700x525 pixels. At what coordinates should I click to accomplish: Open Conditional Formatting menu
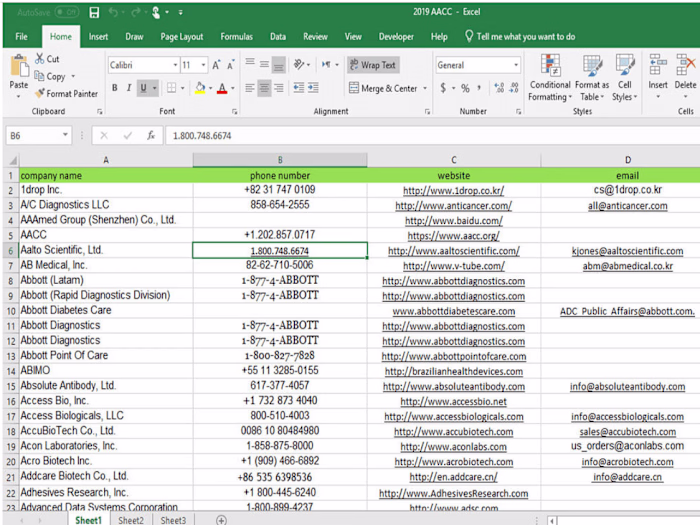click(550, 78)
